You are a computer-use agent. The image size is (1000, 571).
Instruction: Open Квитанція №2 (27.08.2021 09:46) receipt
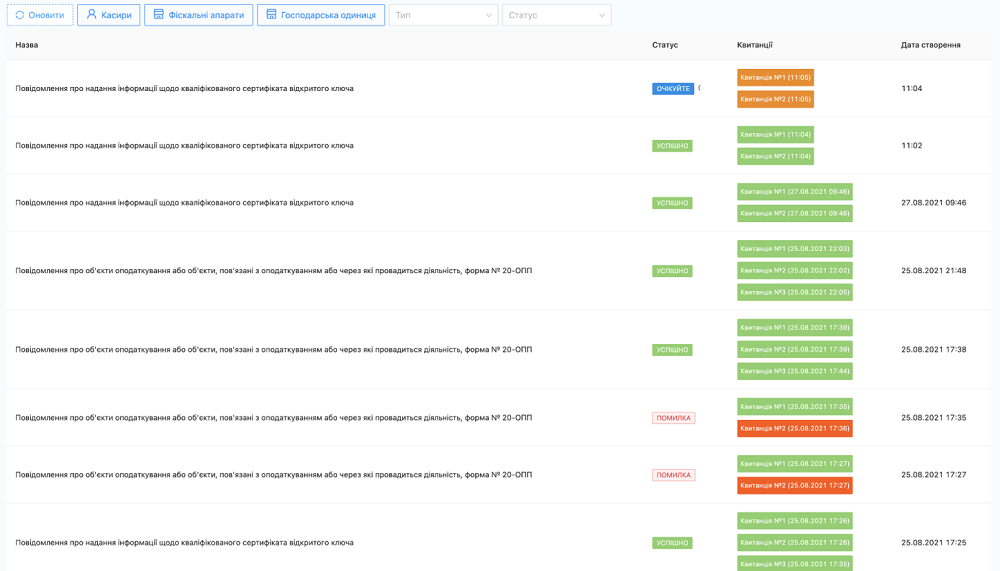[x=794, y=213]
